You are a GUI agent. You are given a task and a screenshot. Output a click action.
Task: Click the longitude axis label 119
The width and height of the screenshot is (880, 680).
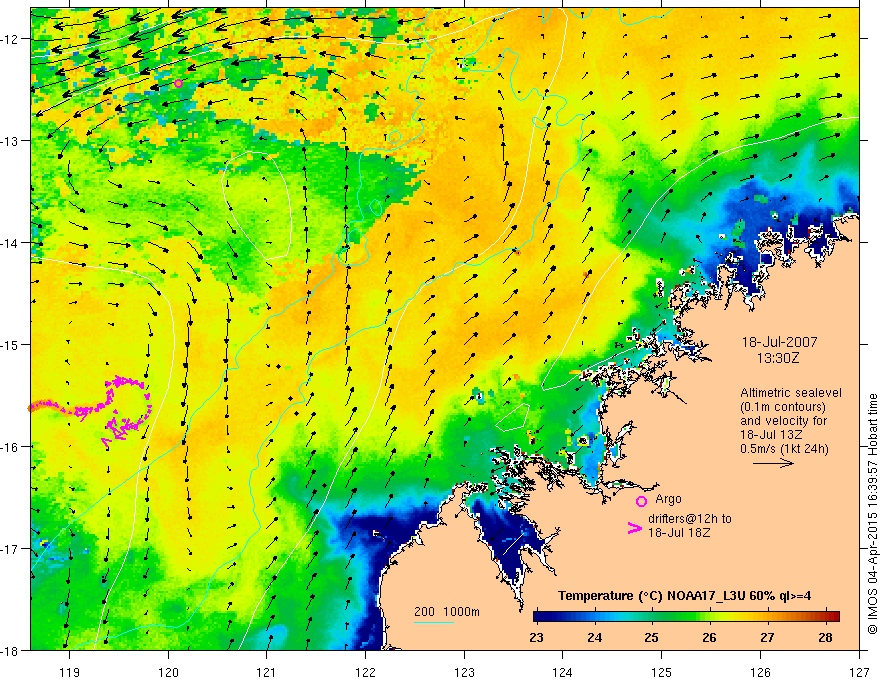click(x=70, y=672)
